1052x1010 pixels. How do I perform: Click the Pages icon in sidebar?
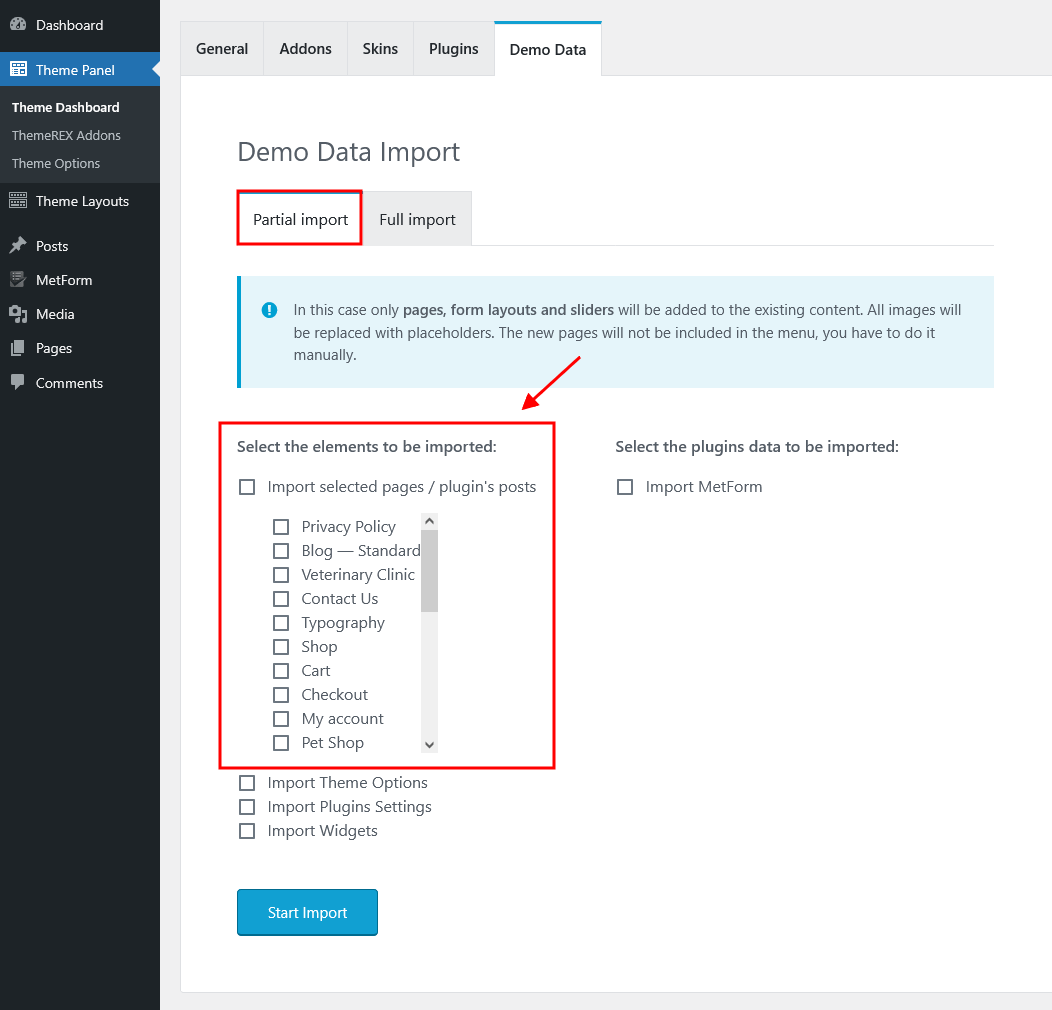click(x=18, y=348)
